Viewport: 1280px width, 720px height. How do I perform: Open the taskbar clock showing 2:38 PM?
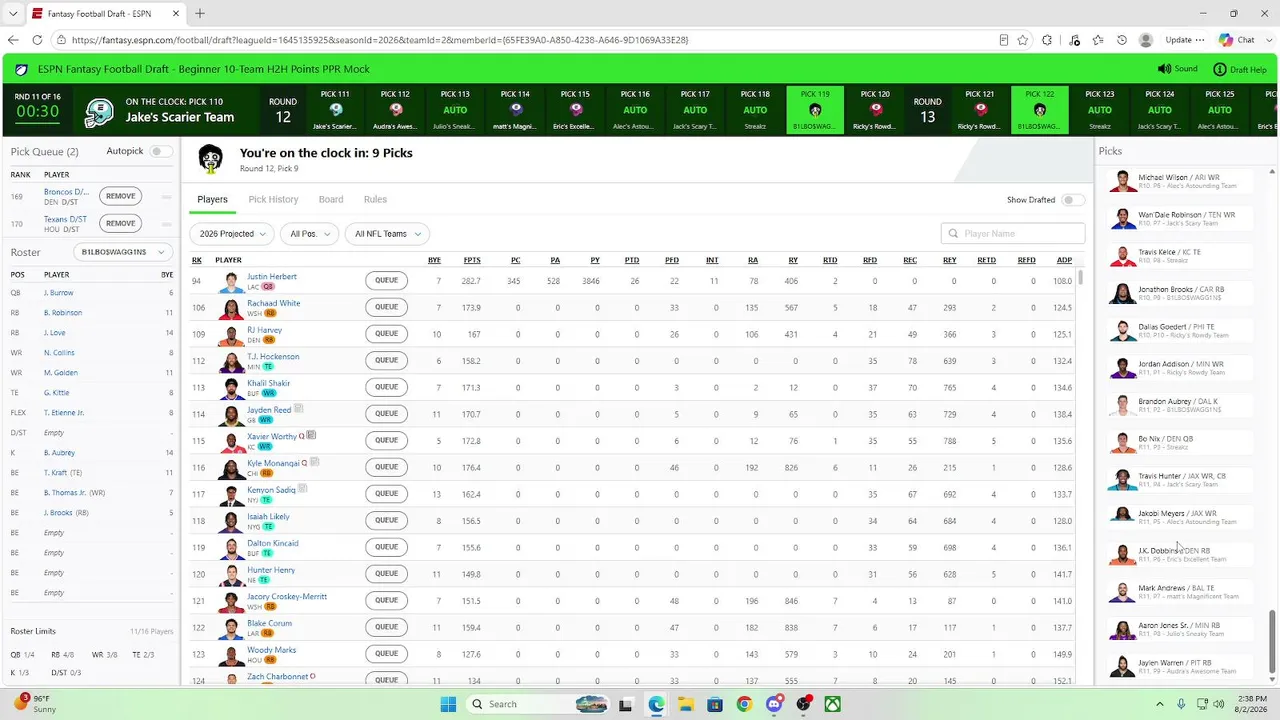[x=1250, y=704]
